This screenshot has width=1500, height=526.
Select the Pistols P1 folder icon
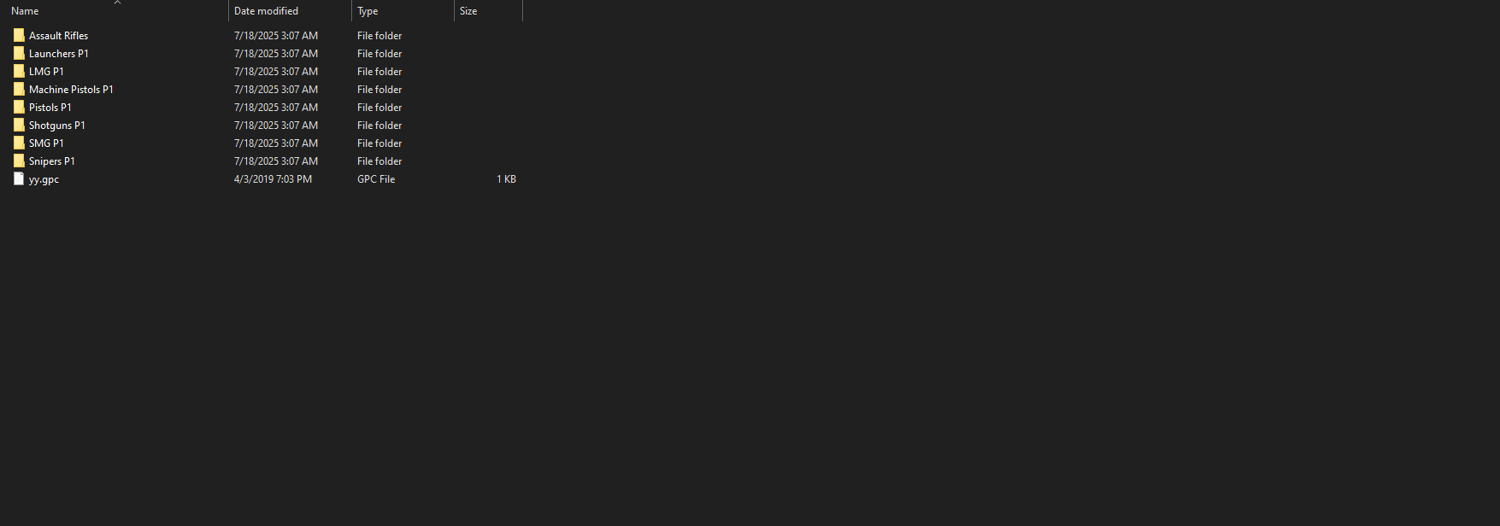18,107
